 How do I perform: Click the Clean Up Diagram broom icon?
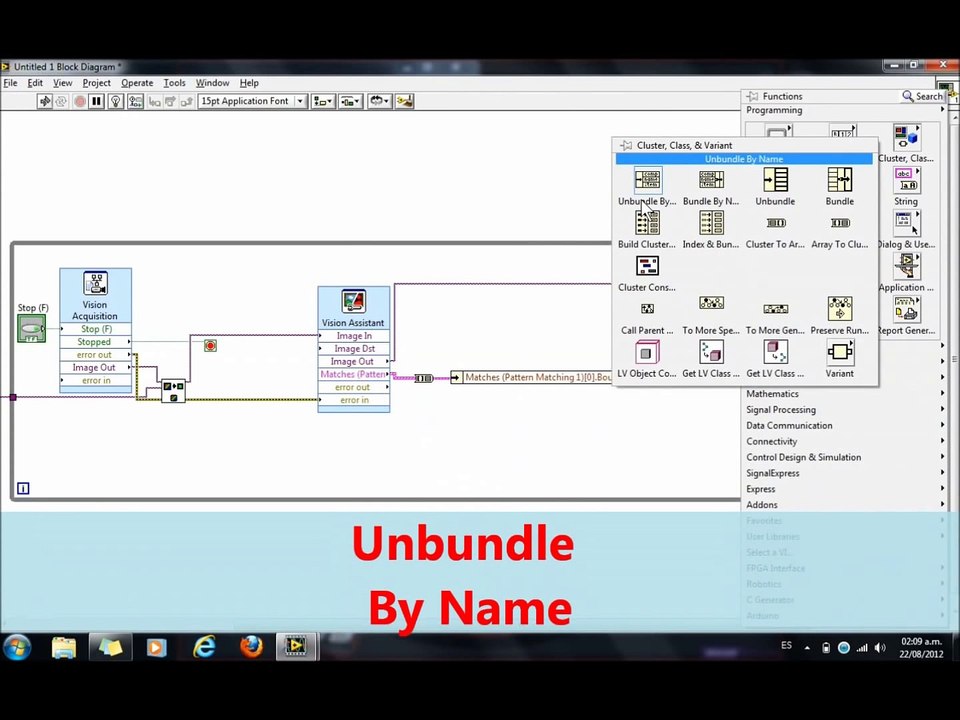[404, 101]
